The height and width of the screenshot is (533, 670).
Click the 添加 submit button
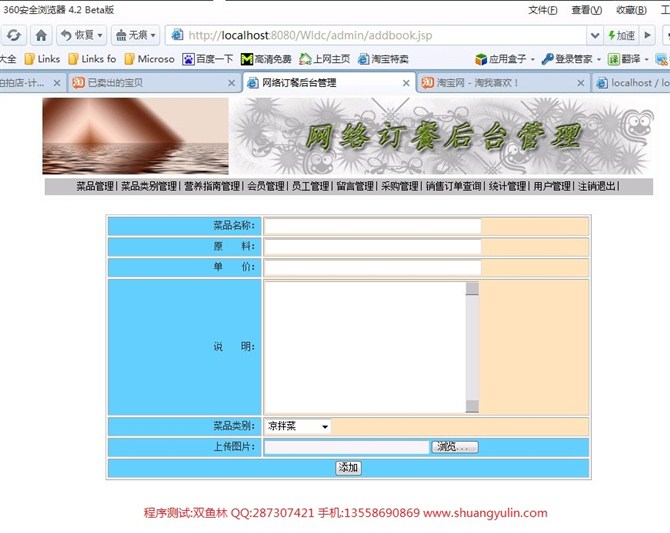(x=348, y=467)
